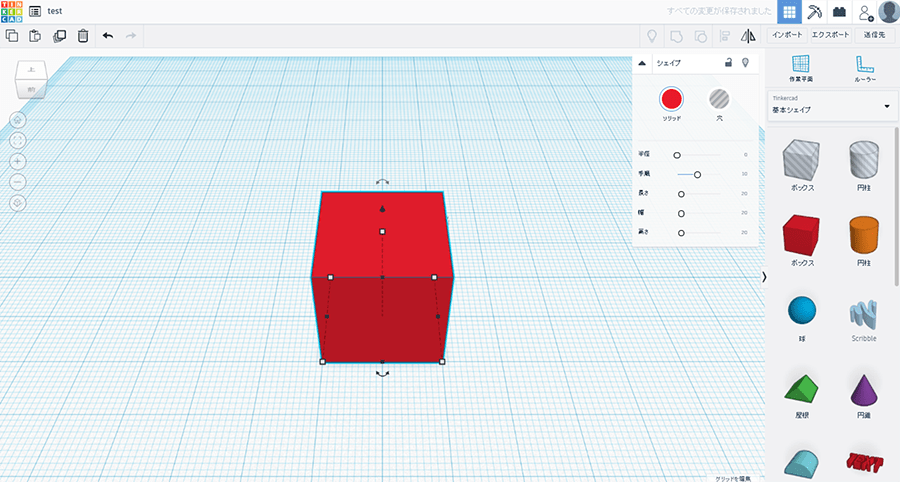Click the 手順 slider handle

[697, 174]
